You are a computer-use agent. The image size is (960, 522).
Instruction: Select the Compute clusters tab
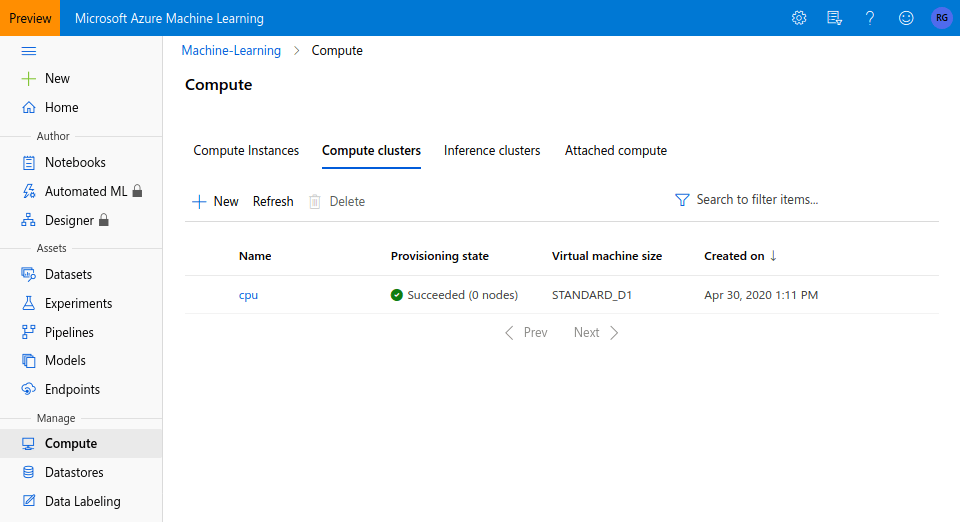[372, 151]
